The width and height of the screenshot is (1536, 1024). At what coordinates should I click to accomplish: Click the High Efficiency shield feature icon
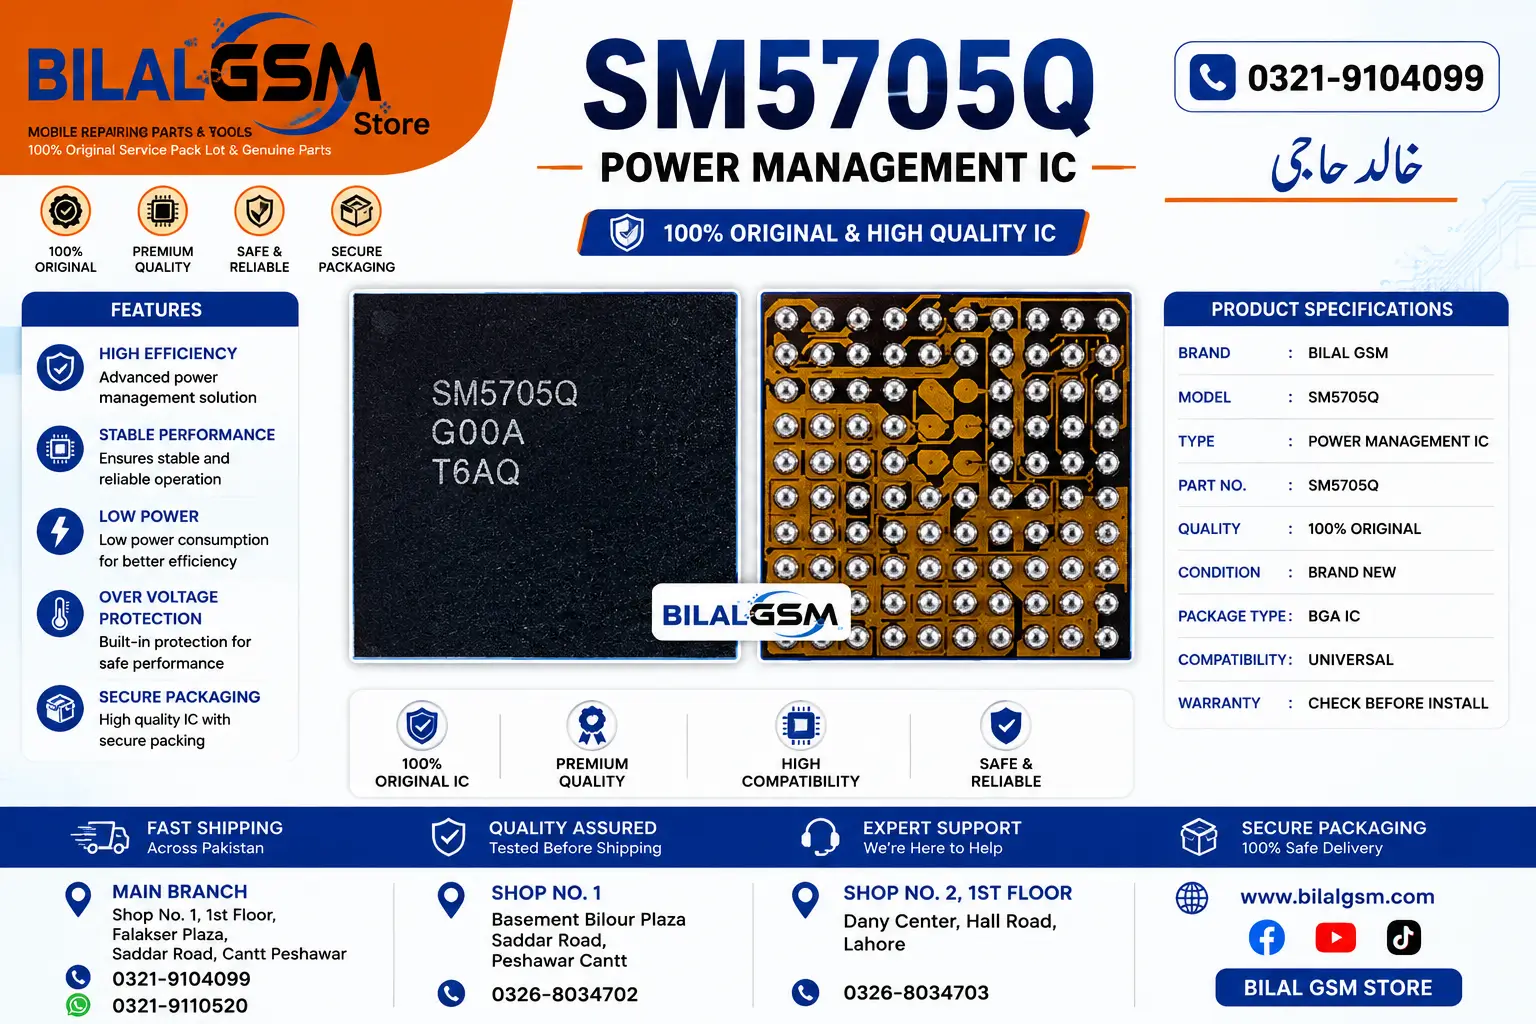tap(61, 368)
